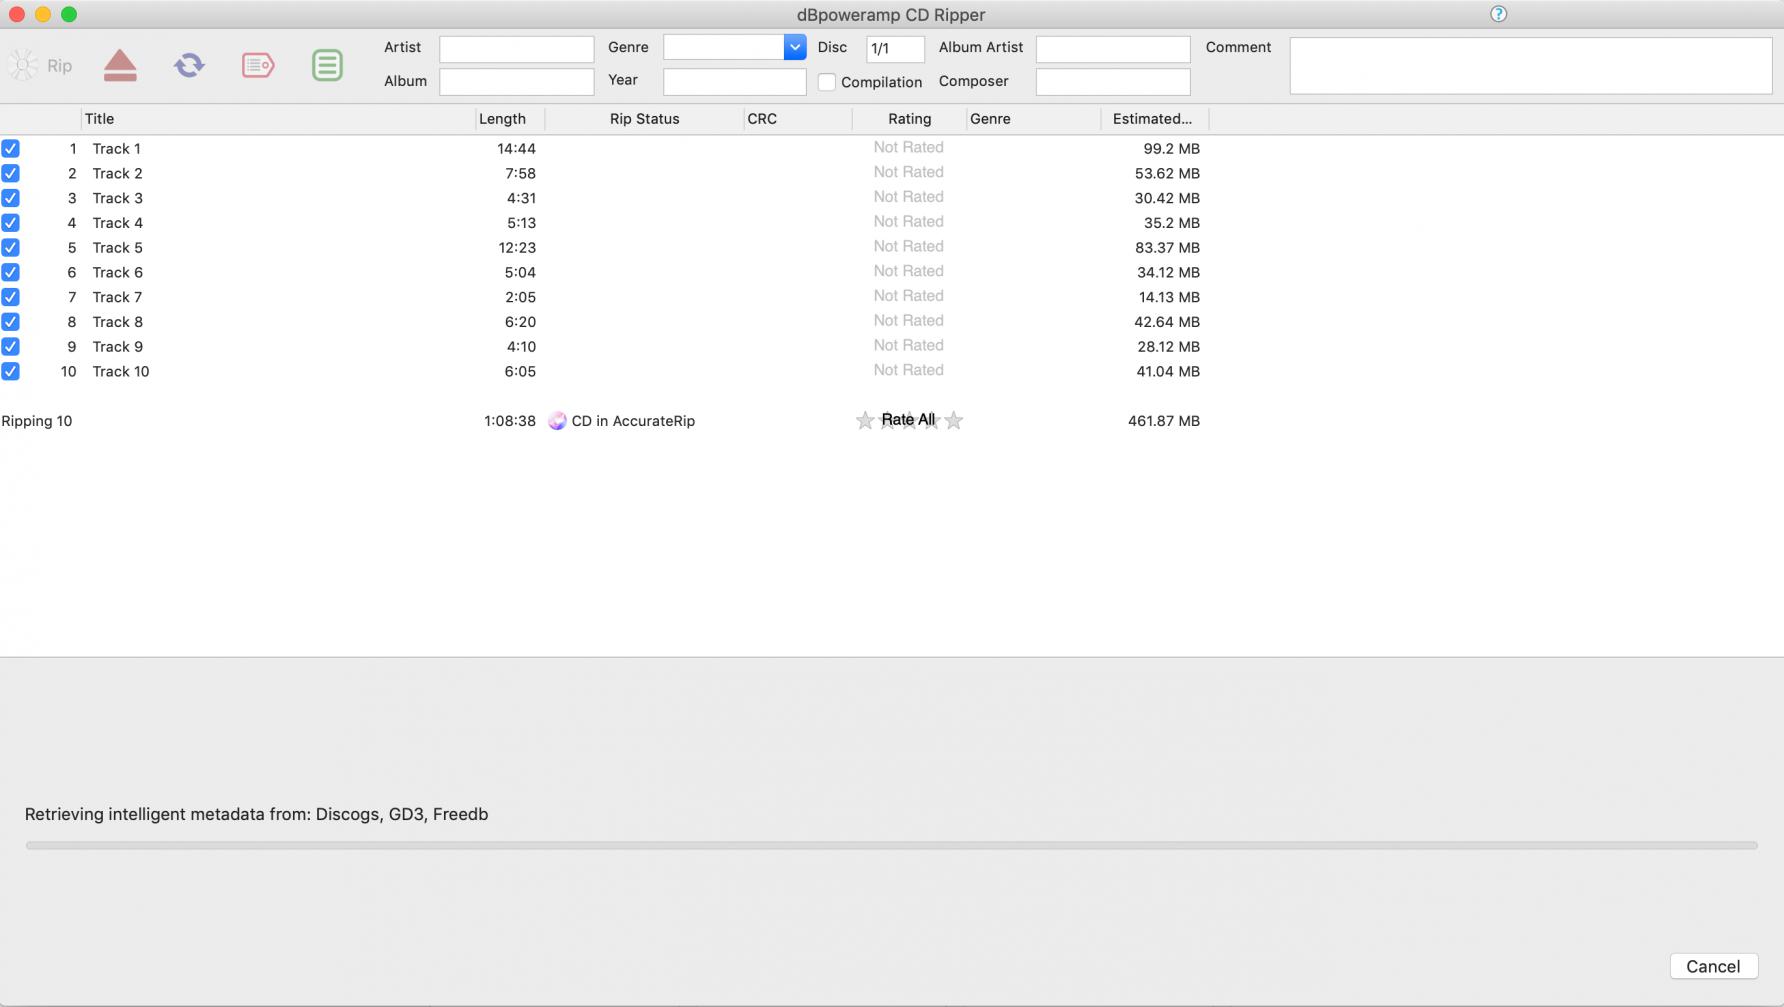Eject the CD using the eject icon
Screen dimensions: 1784x1007
120,66
